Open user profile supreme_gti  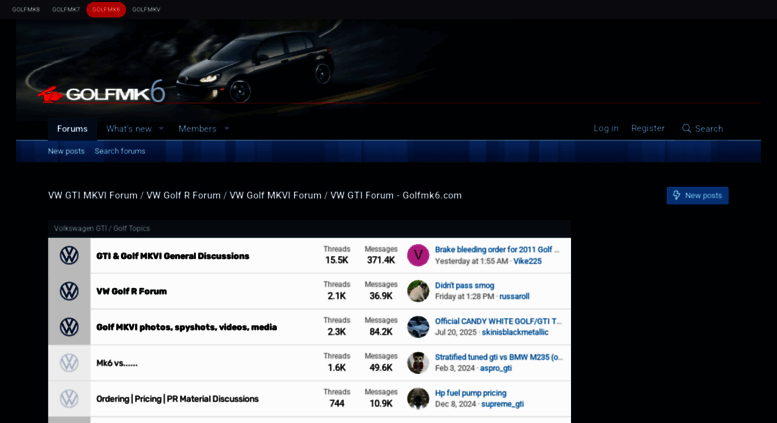pyautogui.click(x=502, y=404)
